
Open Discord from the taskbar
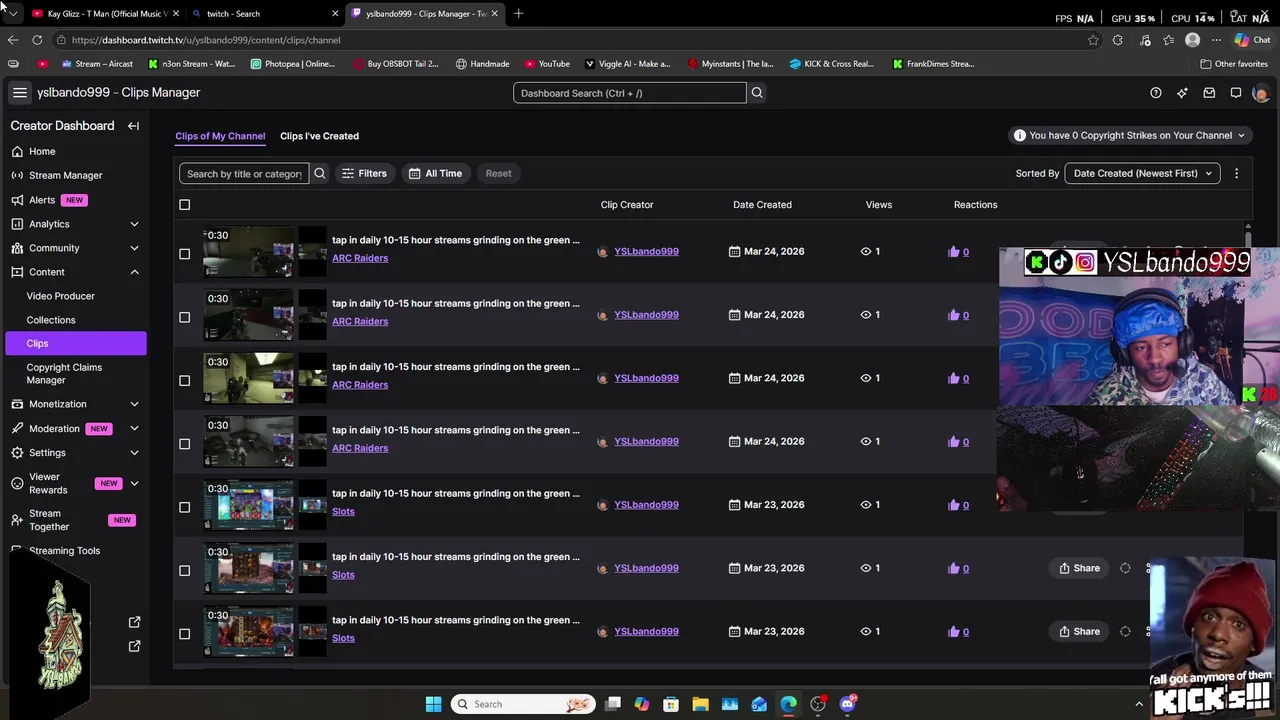(848, 704)
